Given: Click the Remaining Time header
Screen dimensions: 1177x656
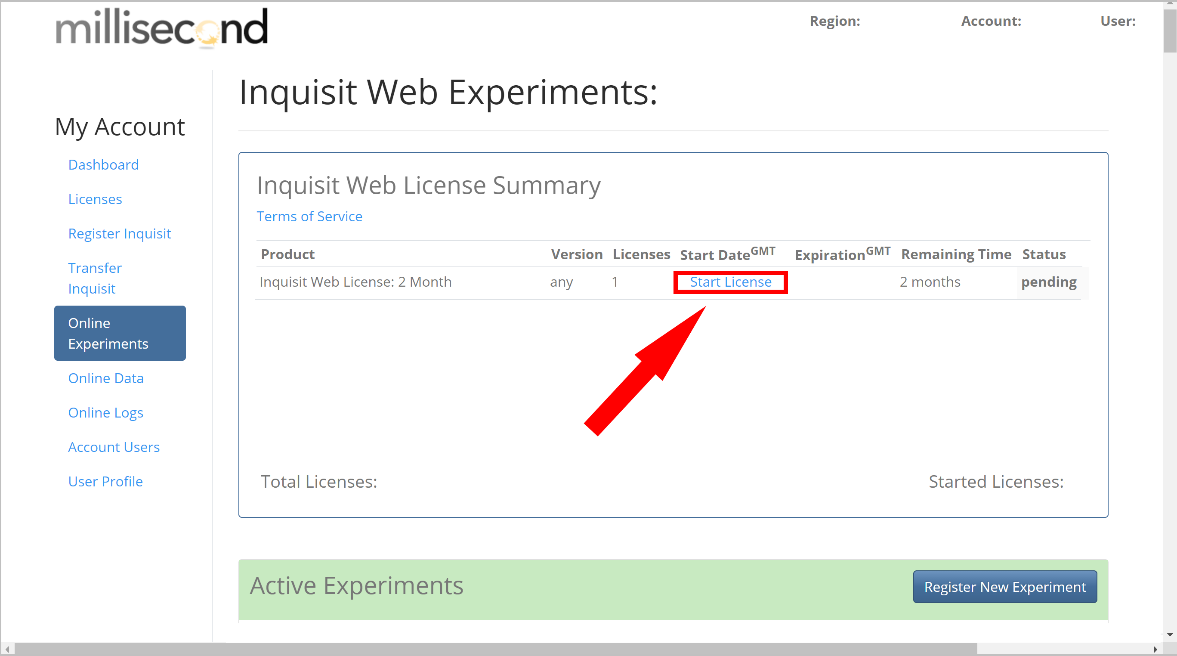Looking at the screenshot, I should (956, 254).
